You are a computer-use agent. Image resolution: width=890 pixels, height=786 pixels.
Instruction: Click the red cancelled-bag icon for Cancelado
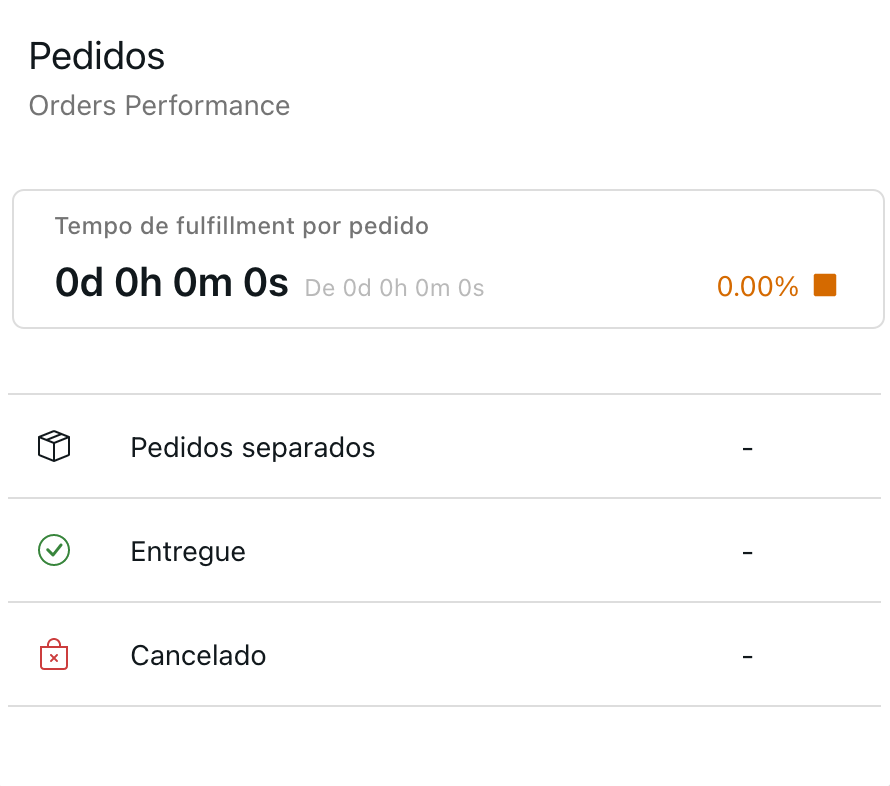pyautogui.click(x=53, y=655)
